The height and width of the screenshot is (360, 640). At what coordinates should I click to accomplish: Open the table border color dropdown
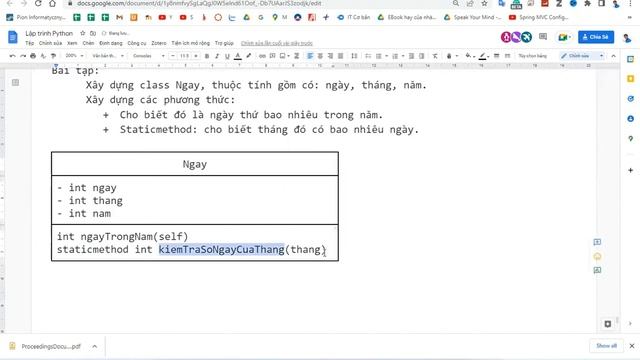(x=484, y=56)
